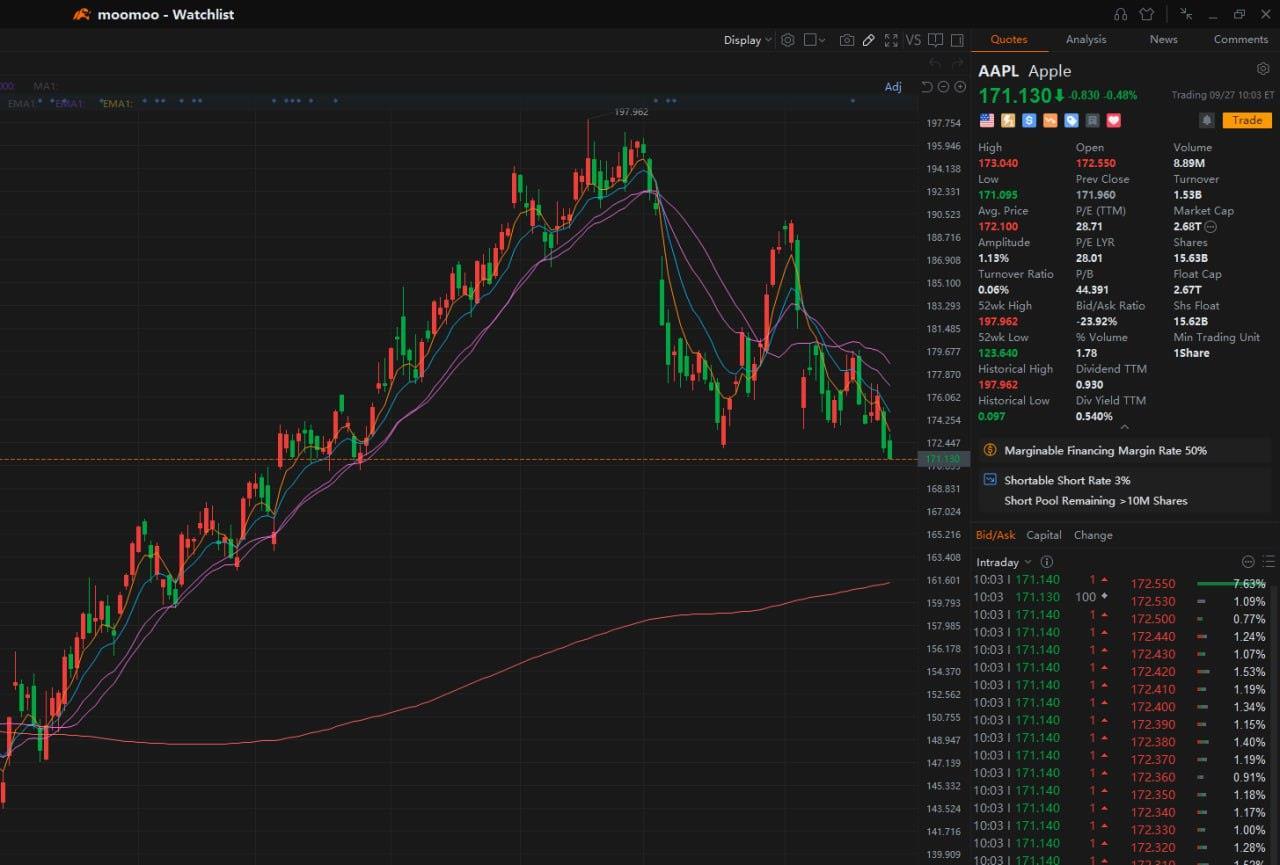1280x865 pixels.
Task: Click the 52wk High value 197.962
Action: (x=998, y=321)
